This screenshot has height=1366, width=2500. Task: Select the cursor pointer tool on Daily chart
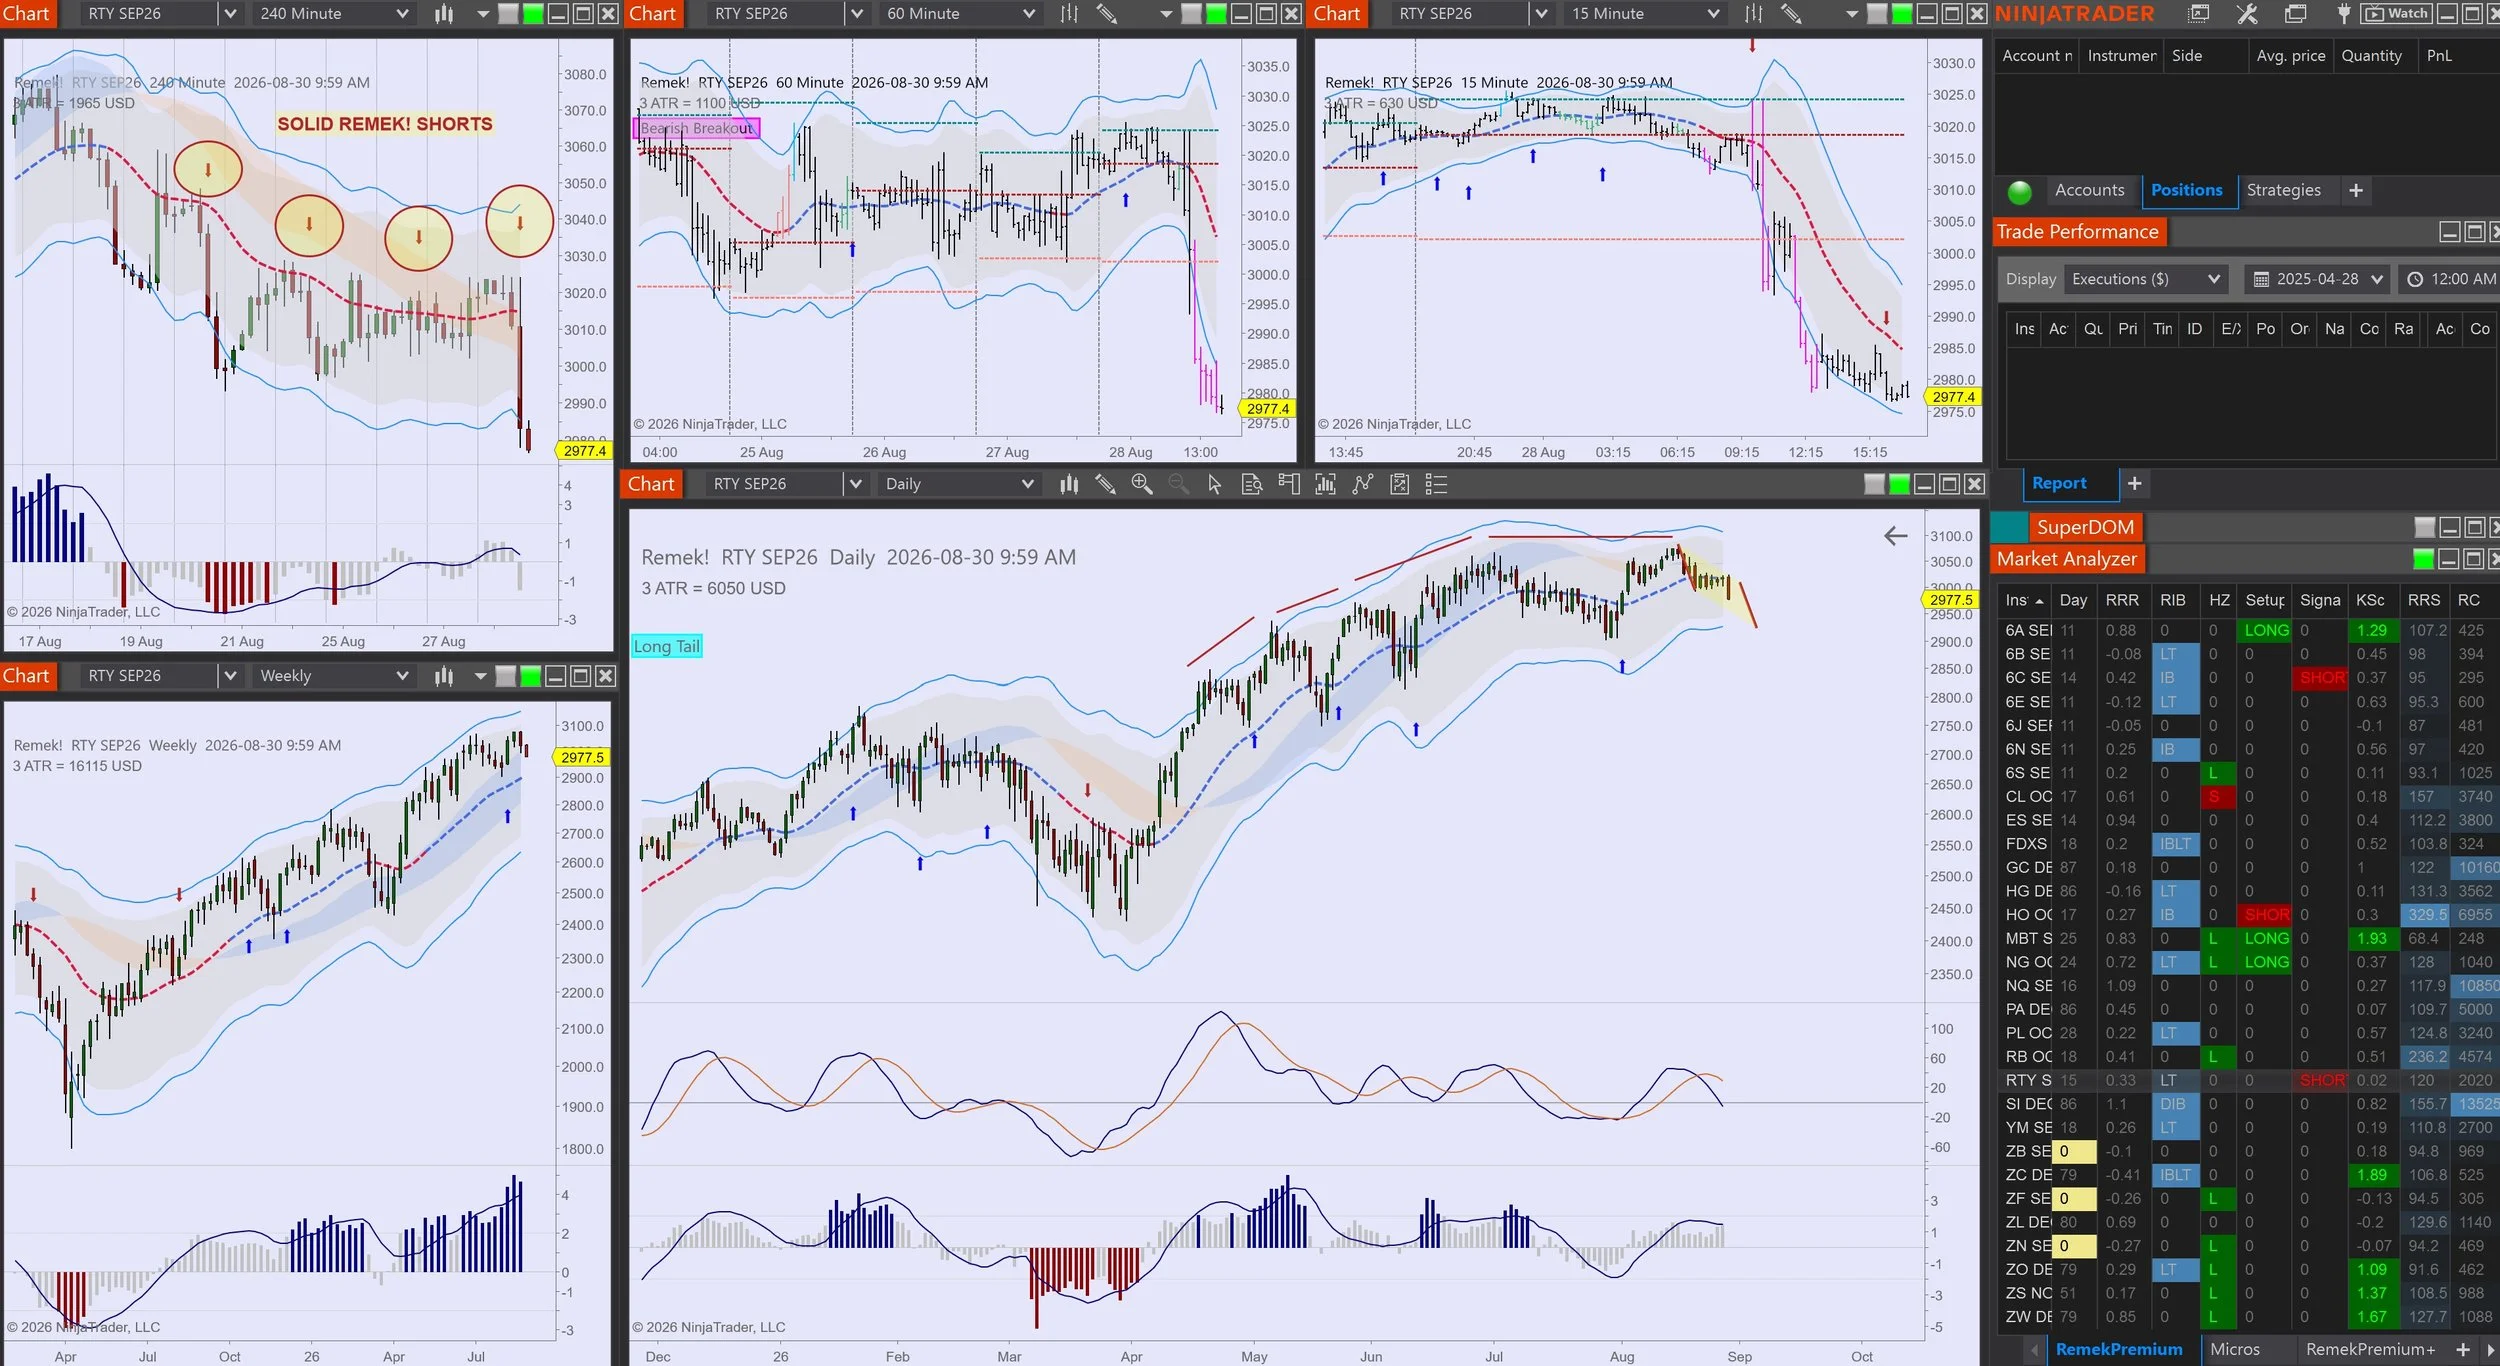(x=1214, y=484)
